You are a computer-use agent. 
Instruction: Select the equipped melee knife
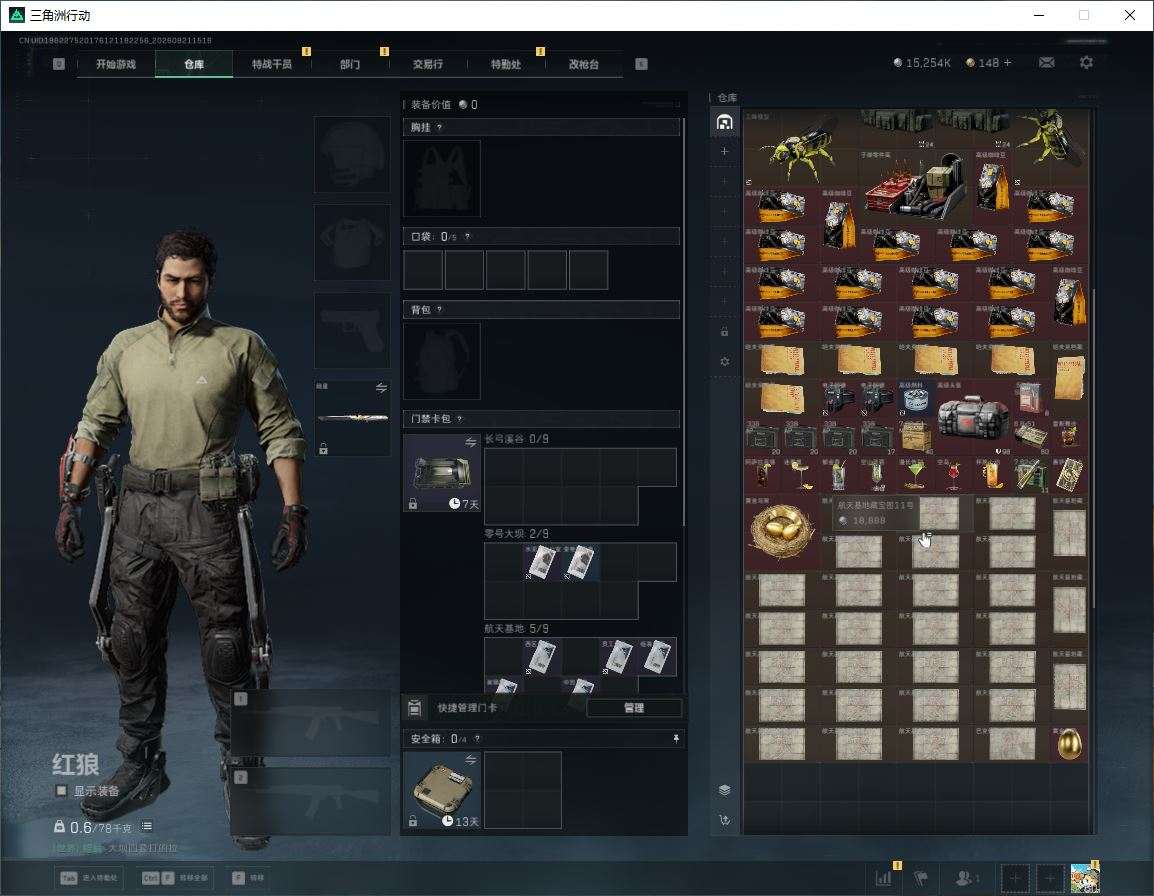(x=353, y=418)
